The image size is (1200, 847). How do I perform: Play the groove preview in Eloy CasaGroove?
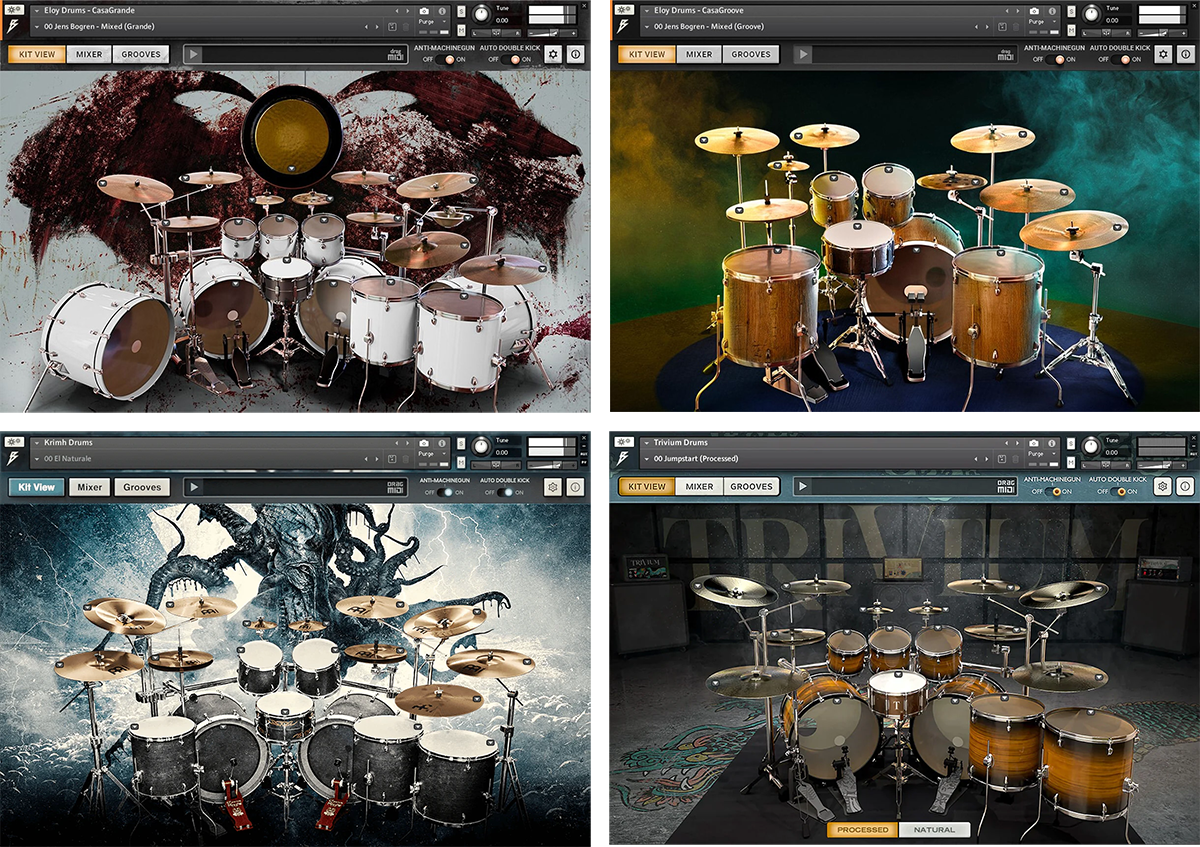click(803, 54)
